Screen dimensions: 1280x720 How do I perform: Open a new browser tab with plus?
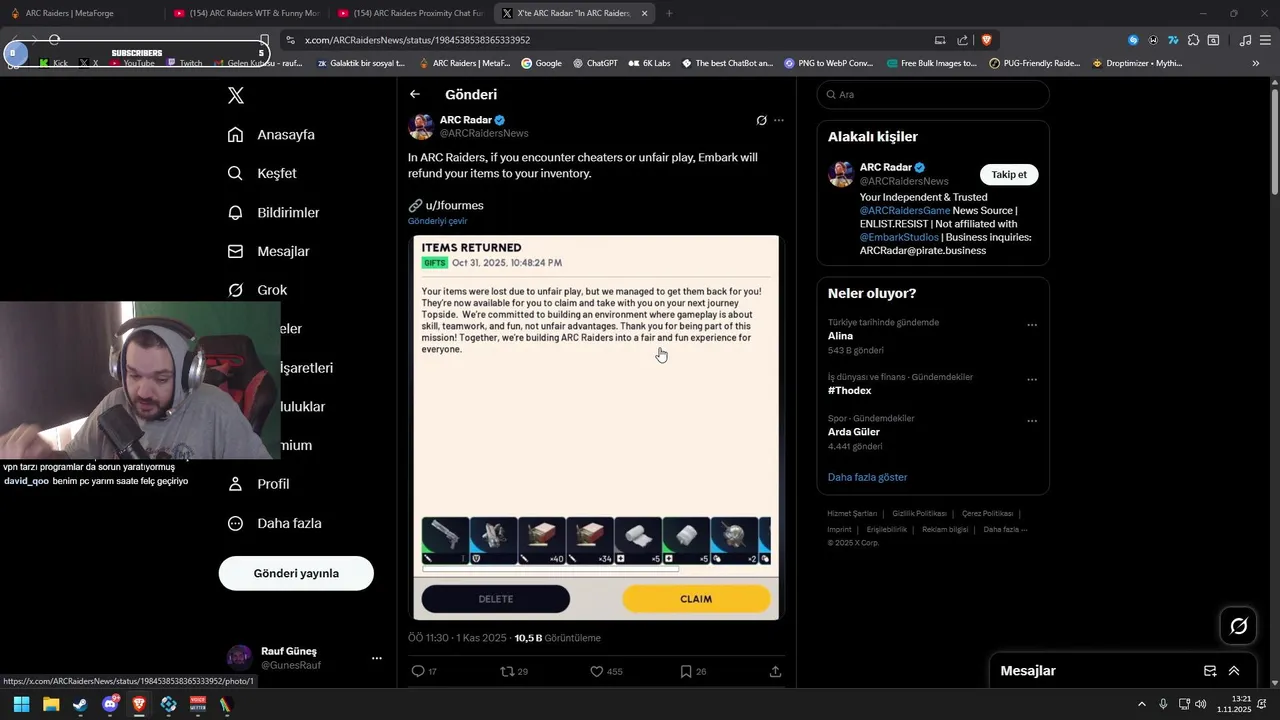pyautogui.click(x=669, y=13)
